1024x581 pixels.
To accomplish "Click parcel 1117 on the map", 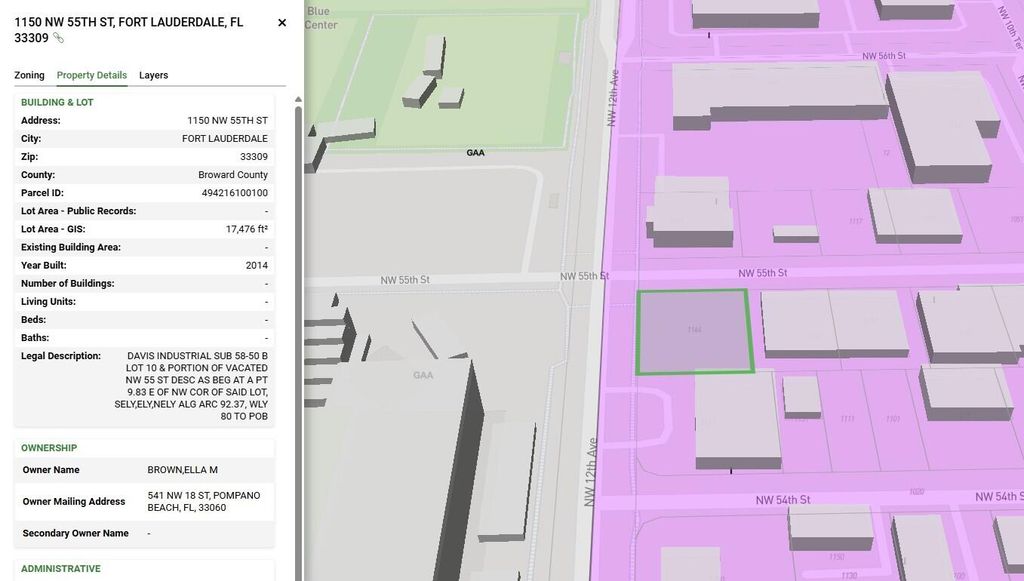I will point(855,221).
